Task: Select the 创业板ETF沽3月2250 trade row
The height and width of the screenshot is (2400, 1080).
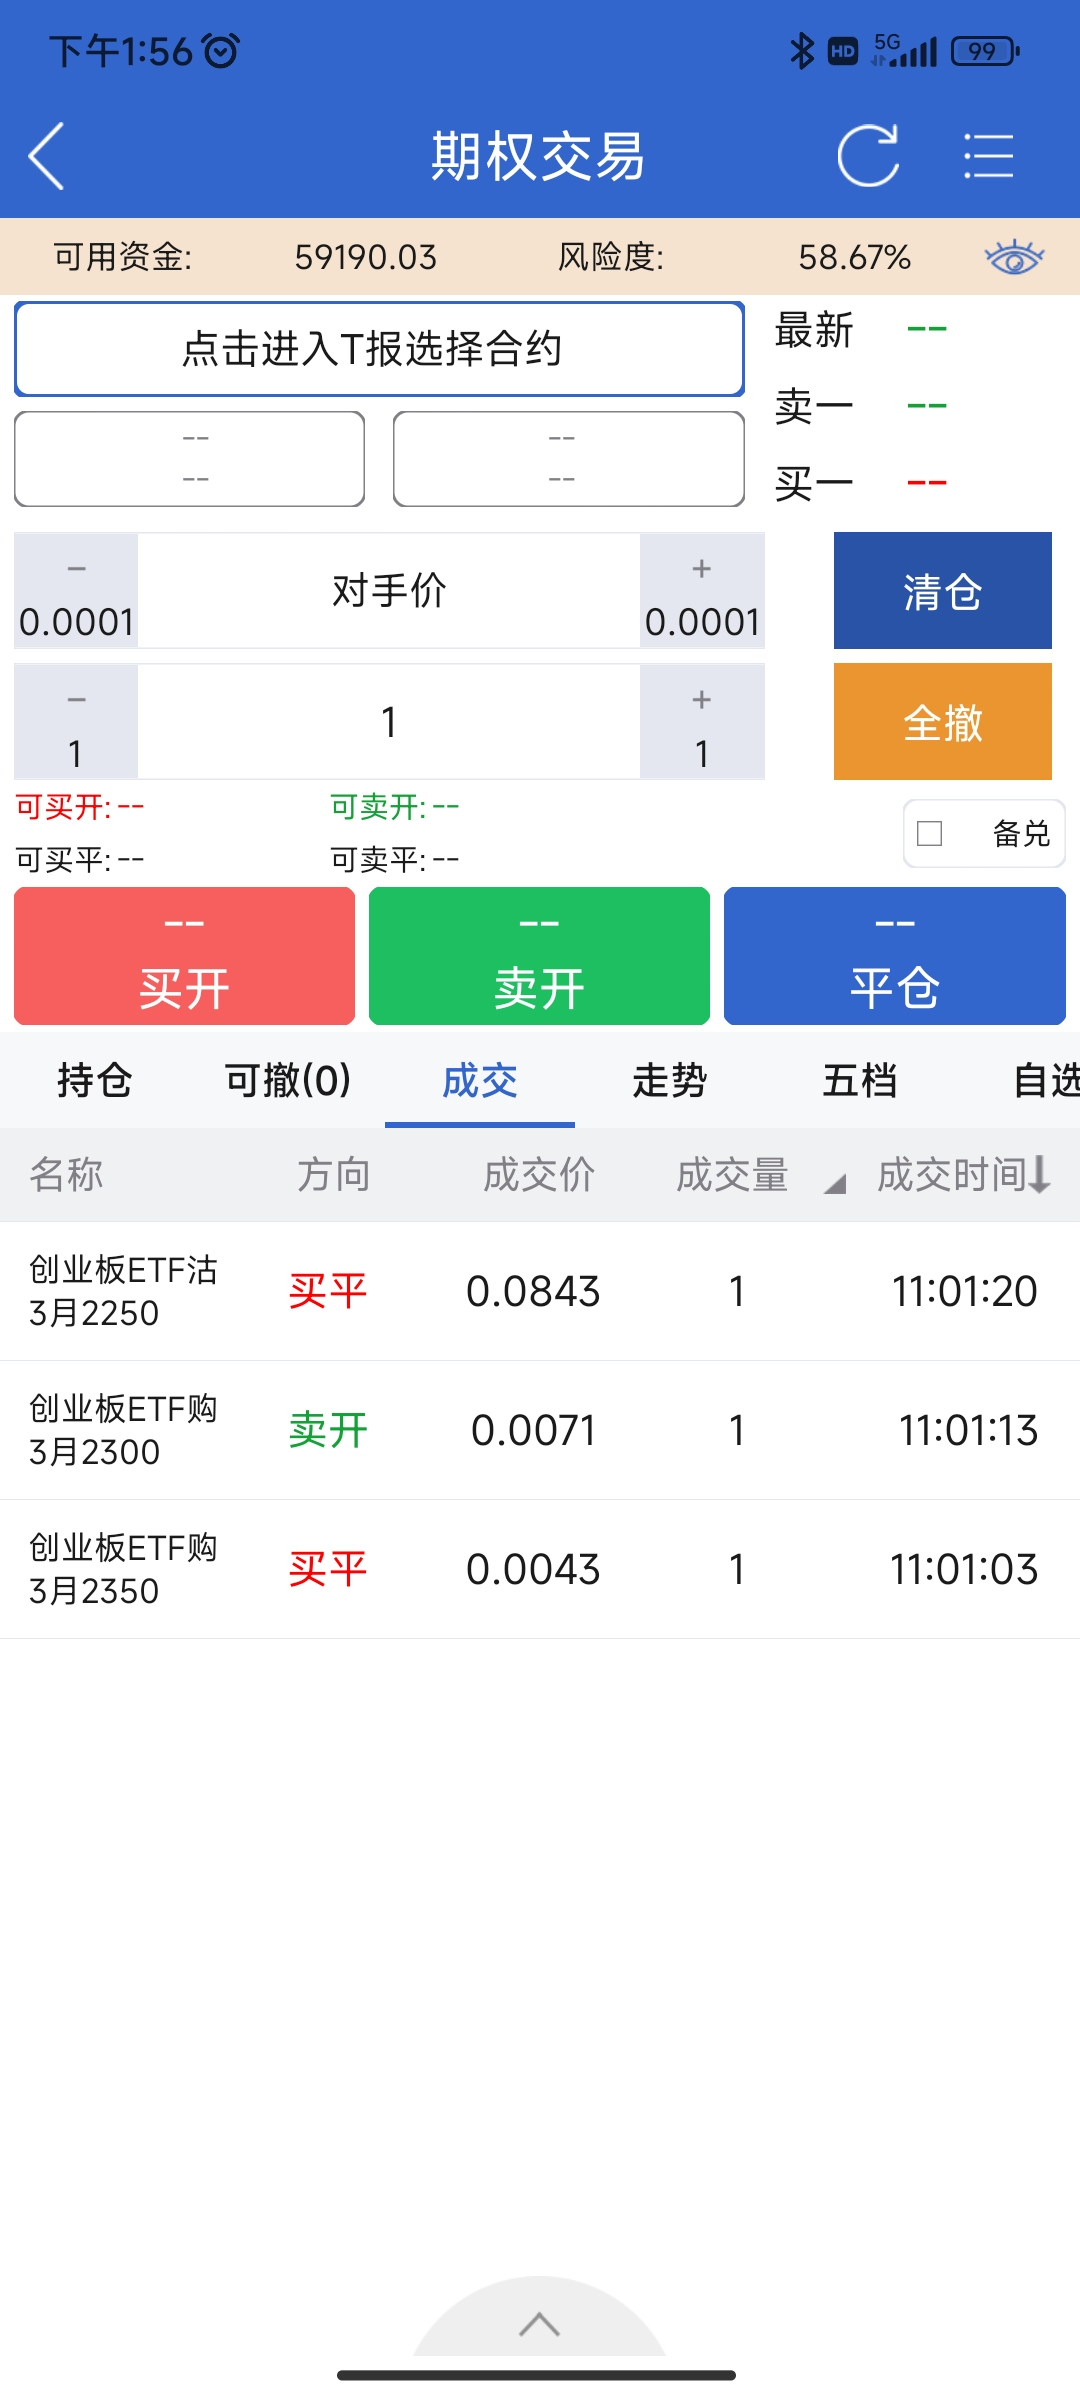Action: (x=539, y=1291)
